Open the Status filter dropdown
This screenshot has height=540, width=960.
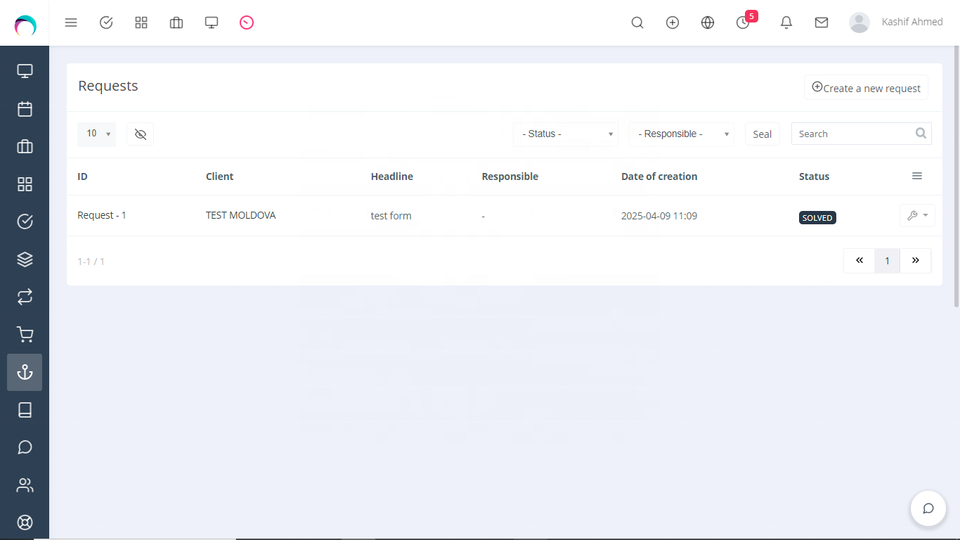coord(567,134)
